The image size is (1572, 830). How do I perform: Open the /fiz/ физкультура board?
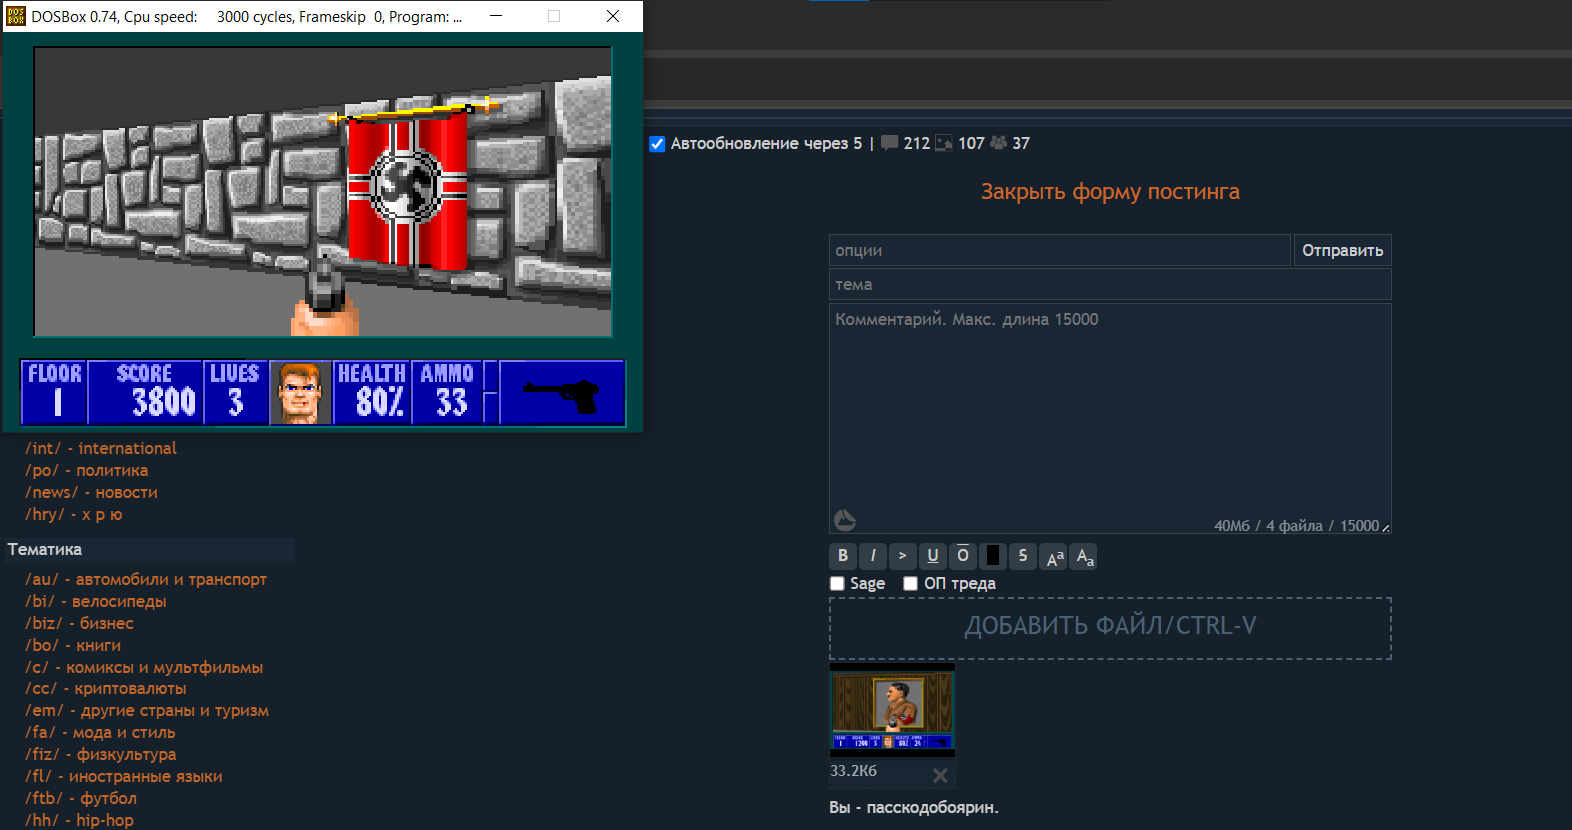point(101,754)
